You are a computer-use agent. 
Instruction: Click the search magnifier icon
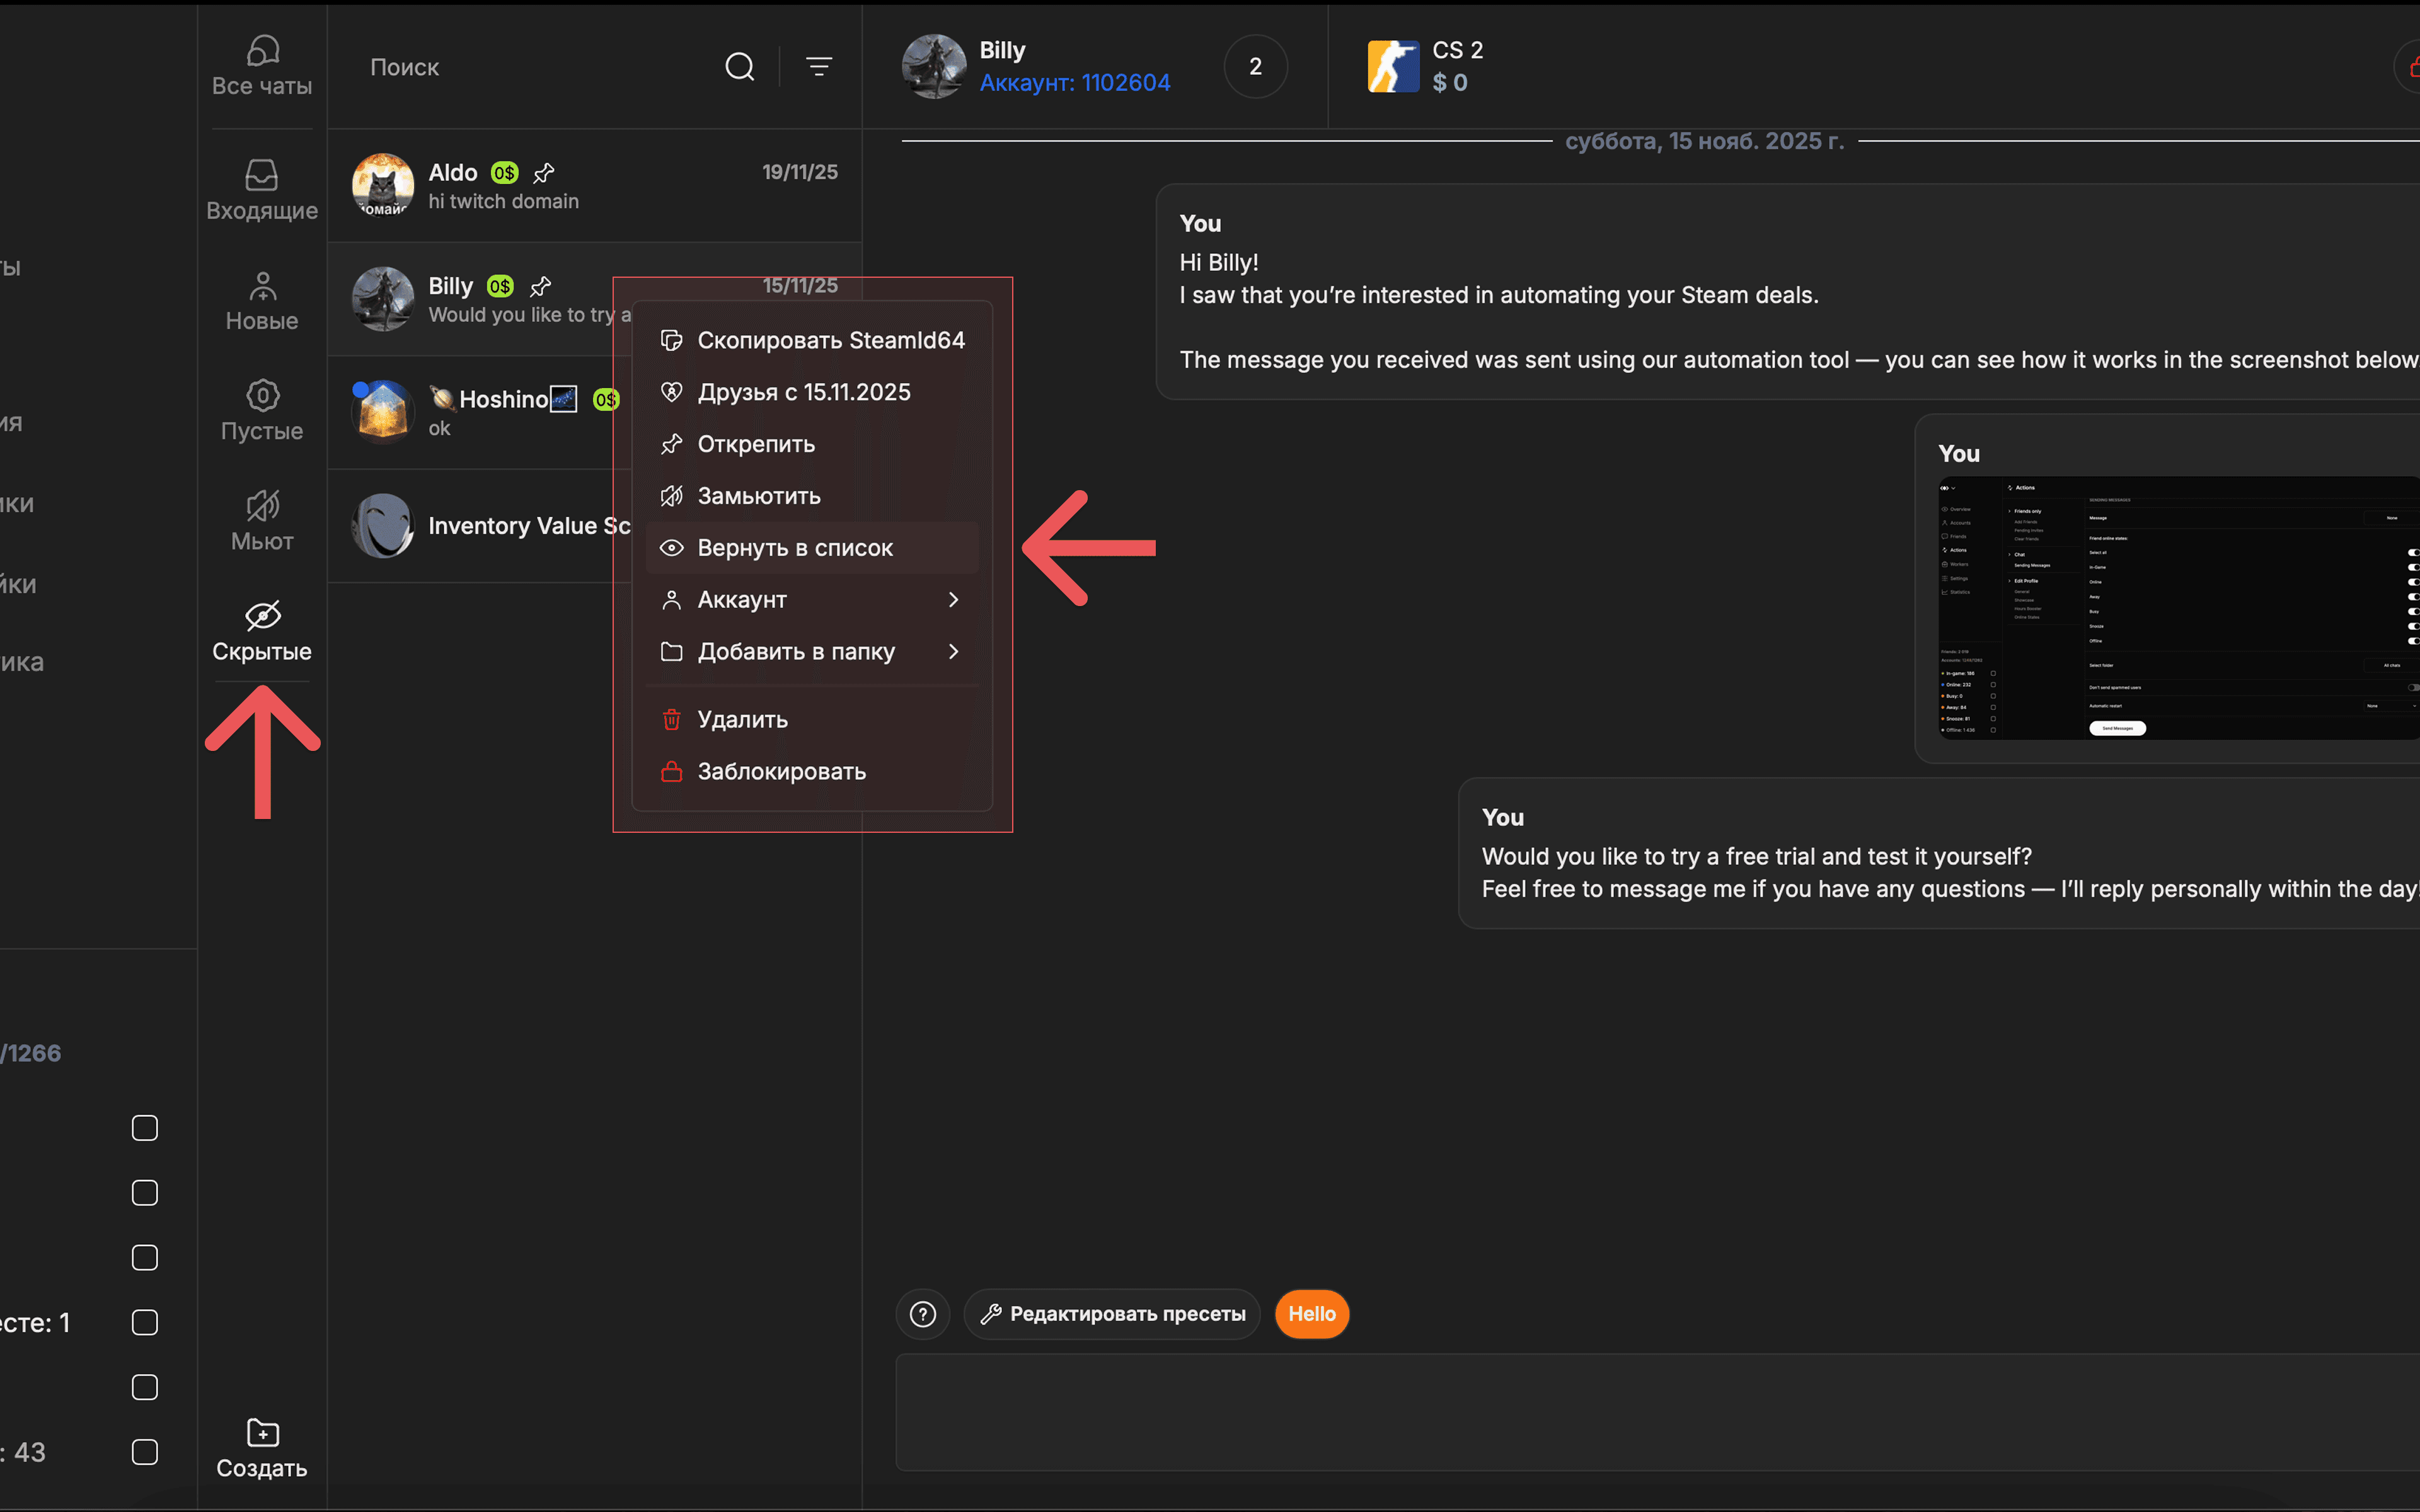(740, 66)
